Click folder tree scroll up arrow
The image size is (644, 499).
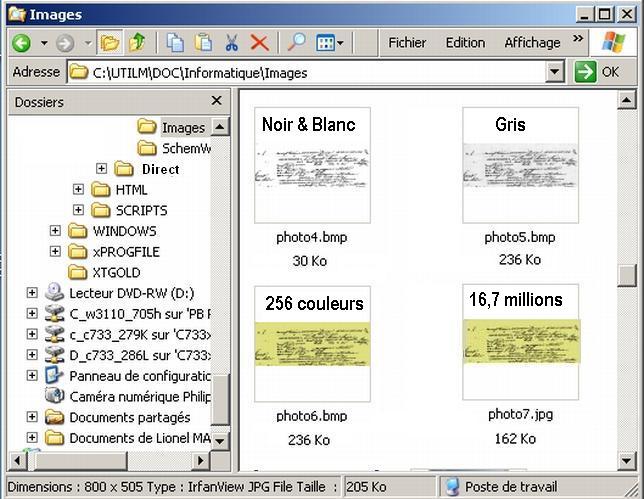tap(220, 126)
